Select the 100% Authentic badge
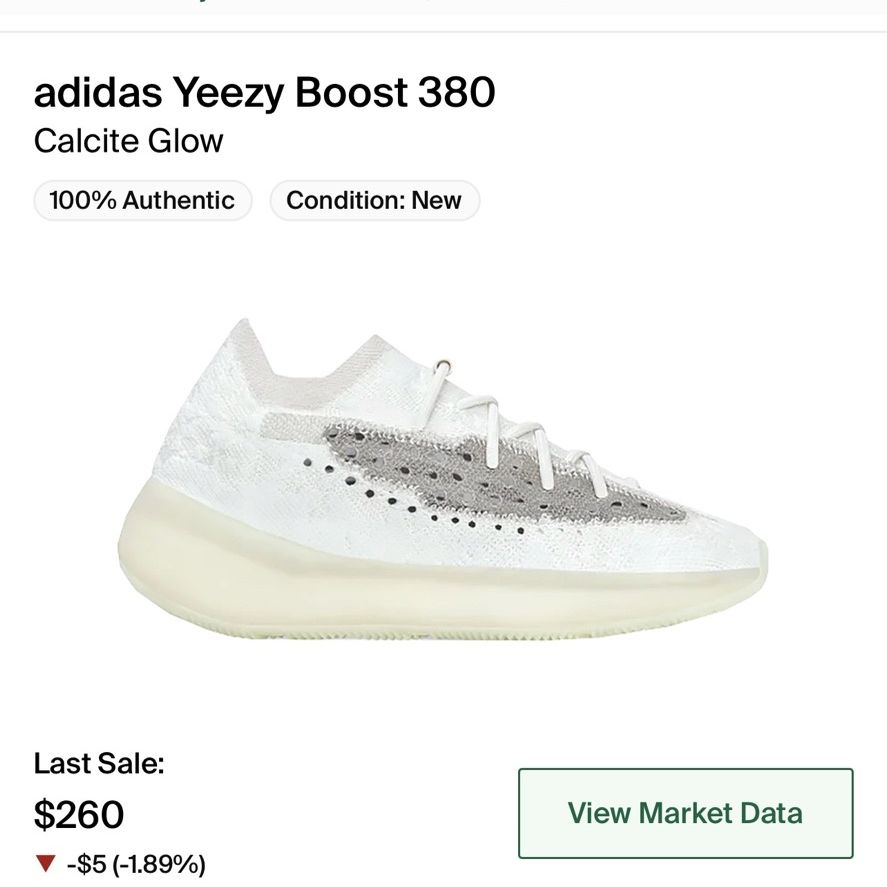The height and width of the screenshot is (887, 887). (143, 200)
